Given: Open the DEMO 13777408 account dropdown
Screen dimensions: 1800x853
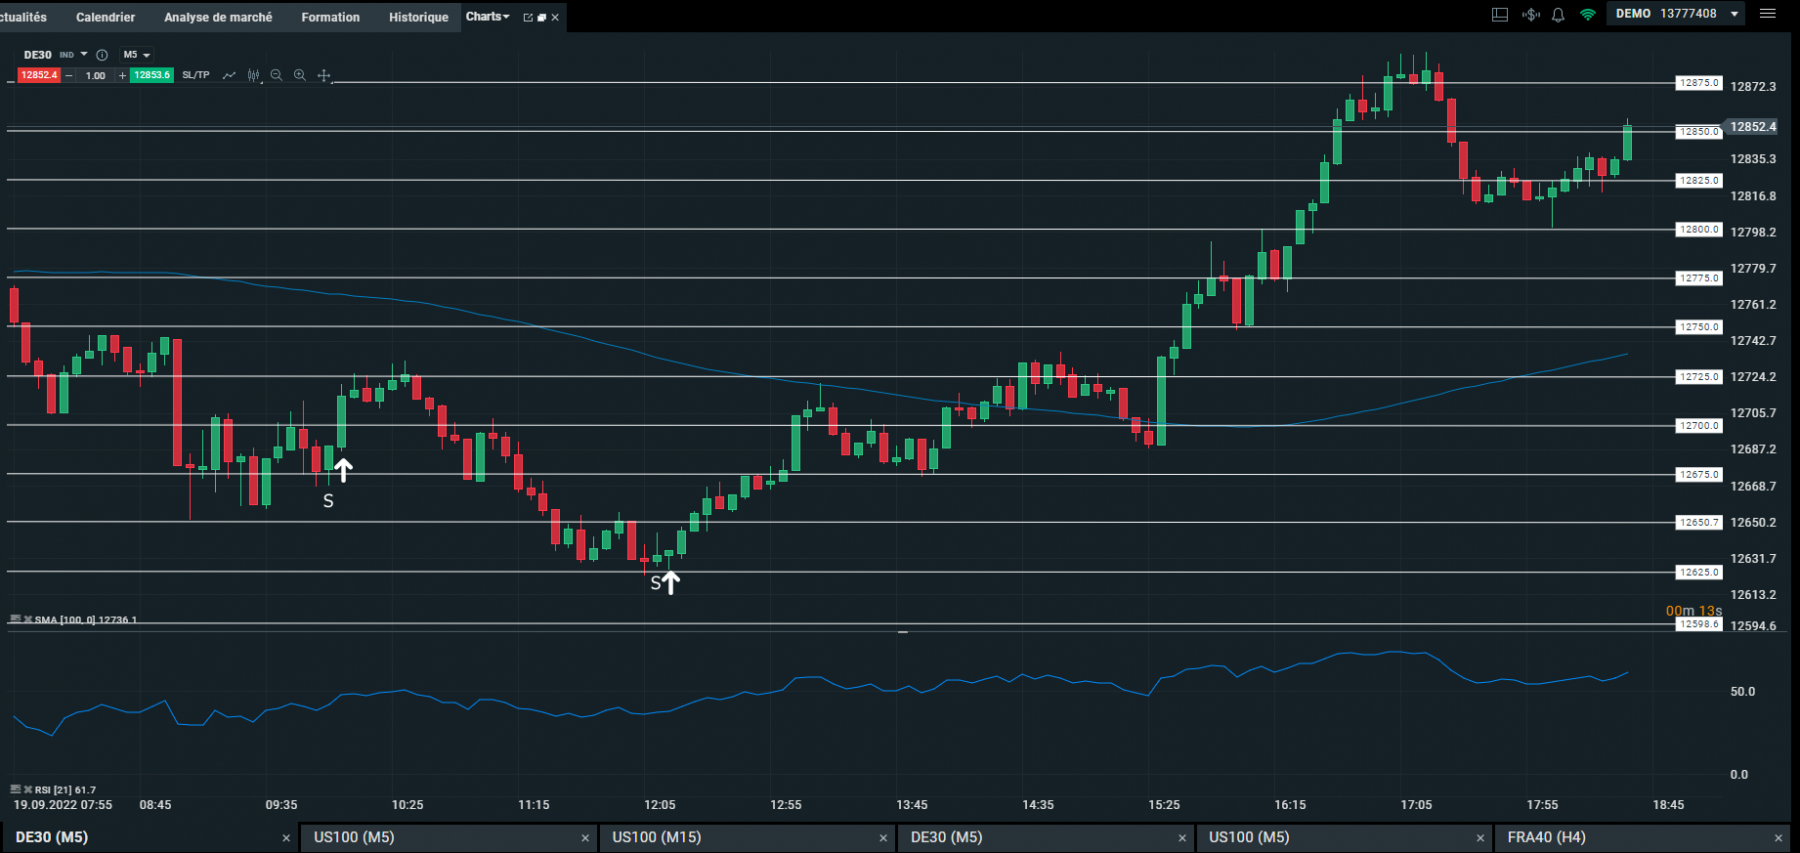Looking at the screenshot, I should [x=1676, y=14].
